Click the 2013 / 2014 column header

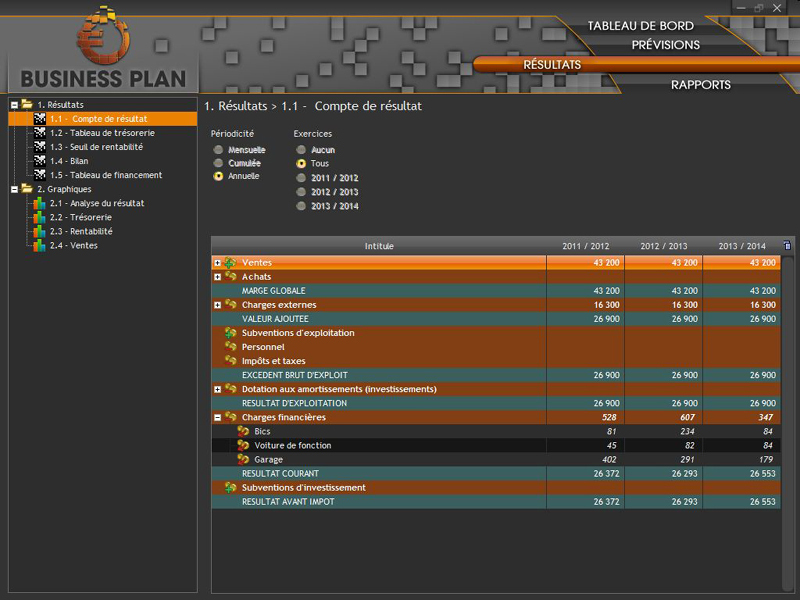click(742, 246)
